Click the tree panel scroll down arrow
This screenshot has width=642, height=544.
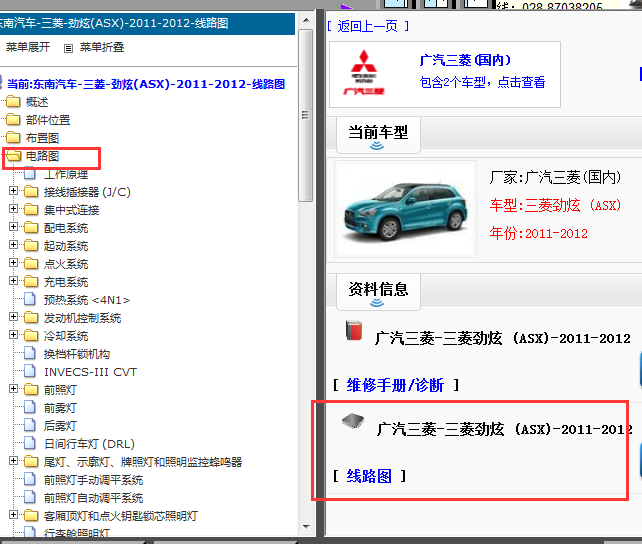(306, 526)
